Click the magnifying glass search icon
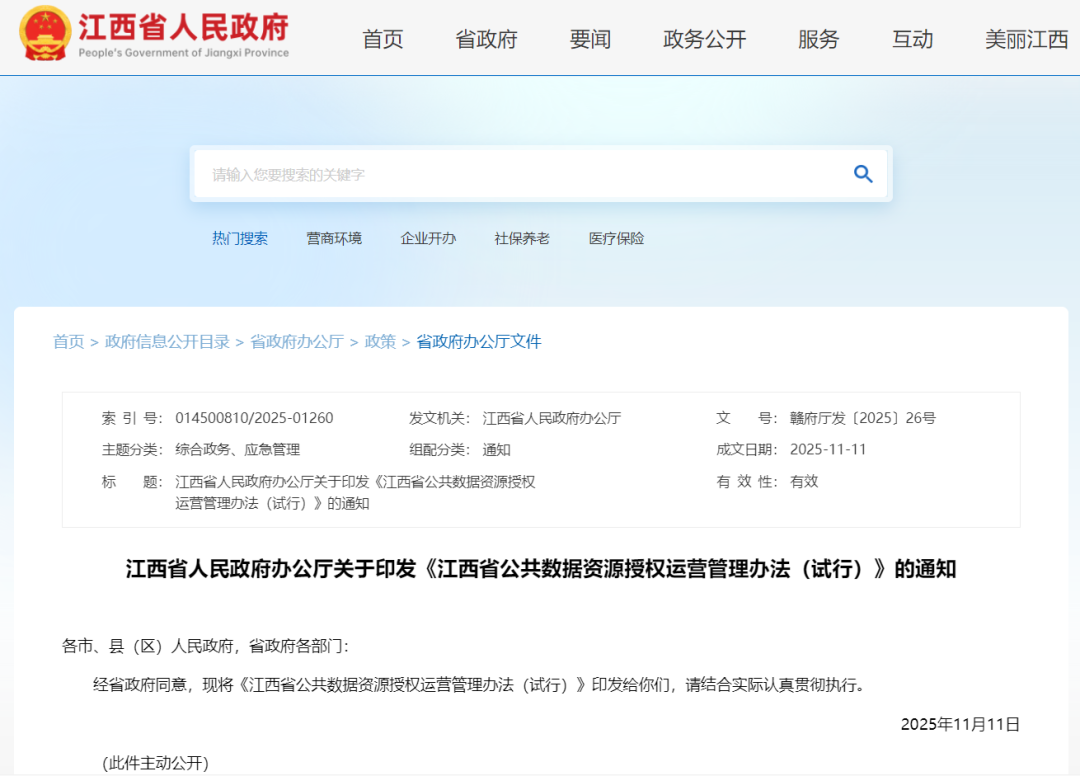The image size is (1080, 776). click(x=863, y=174)
